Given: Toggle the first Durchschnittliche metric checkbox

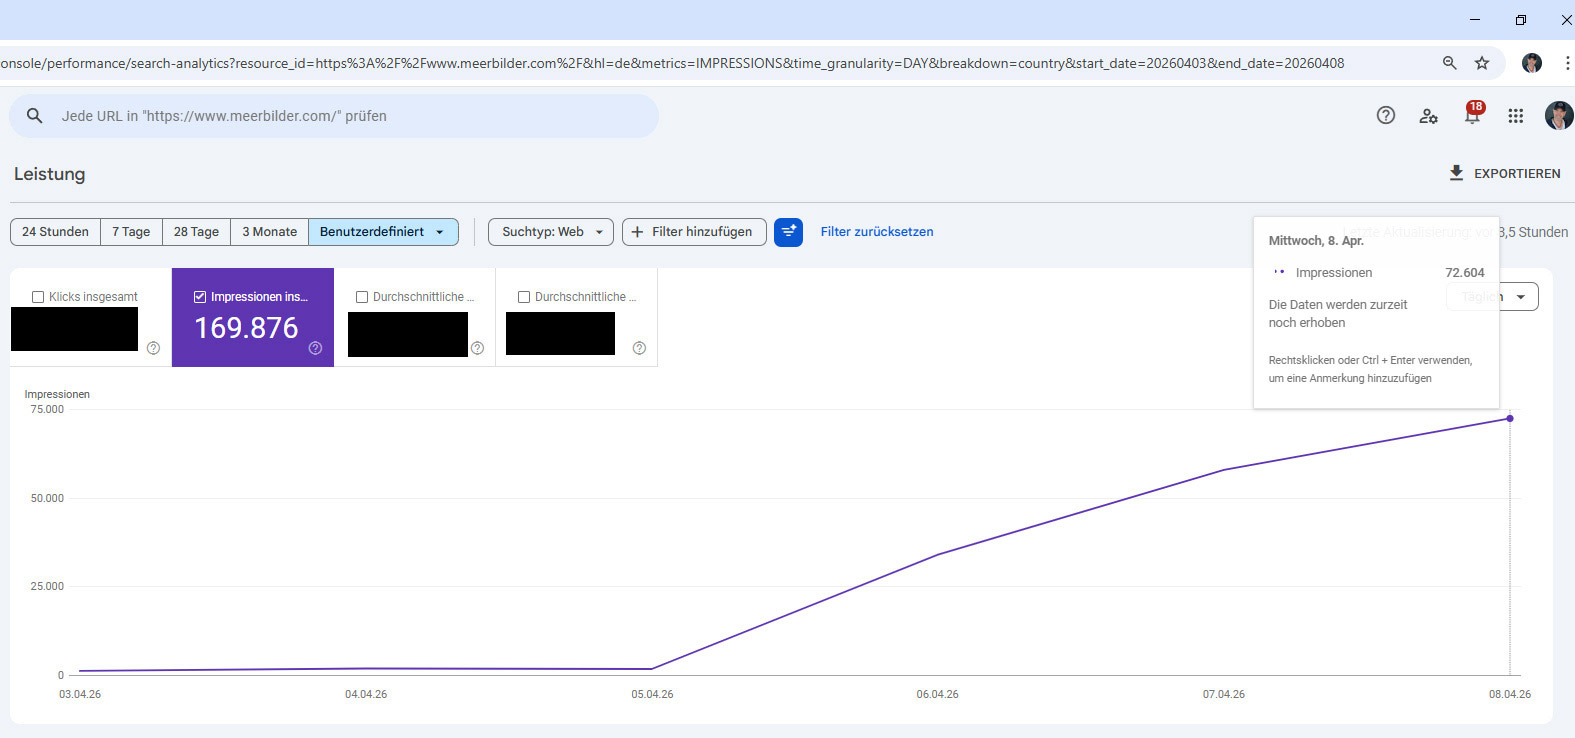Looking at the screenshot, I should point(362,297).
